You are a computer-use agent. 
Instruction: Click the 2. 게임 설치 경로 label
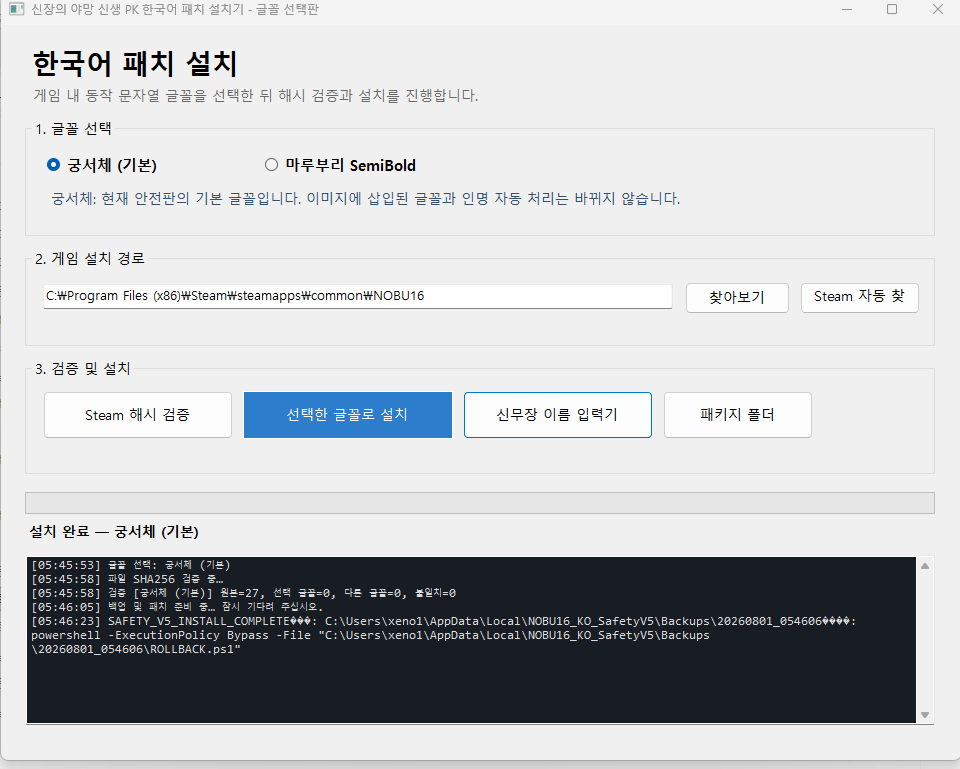(x=90, y=259)
